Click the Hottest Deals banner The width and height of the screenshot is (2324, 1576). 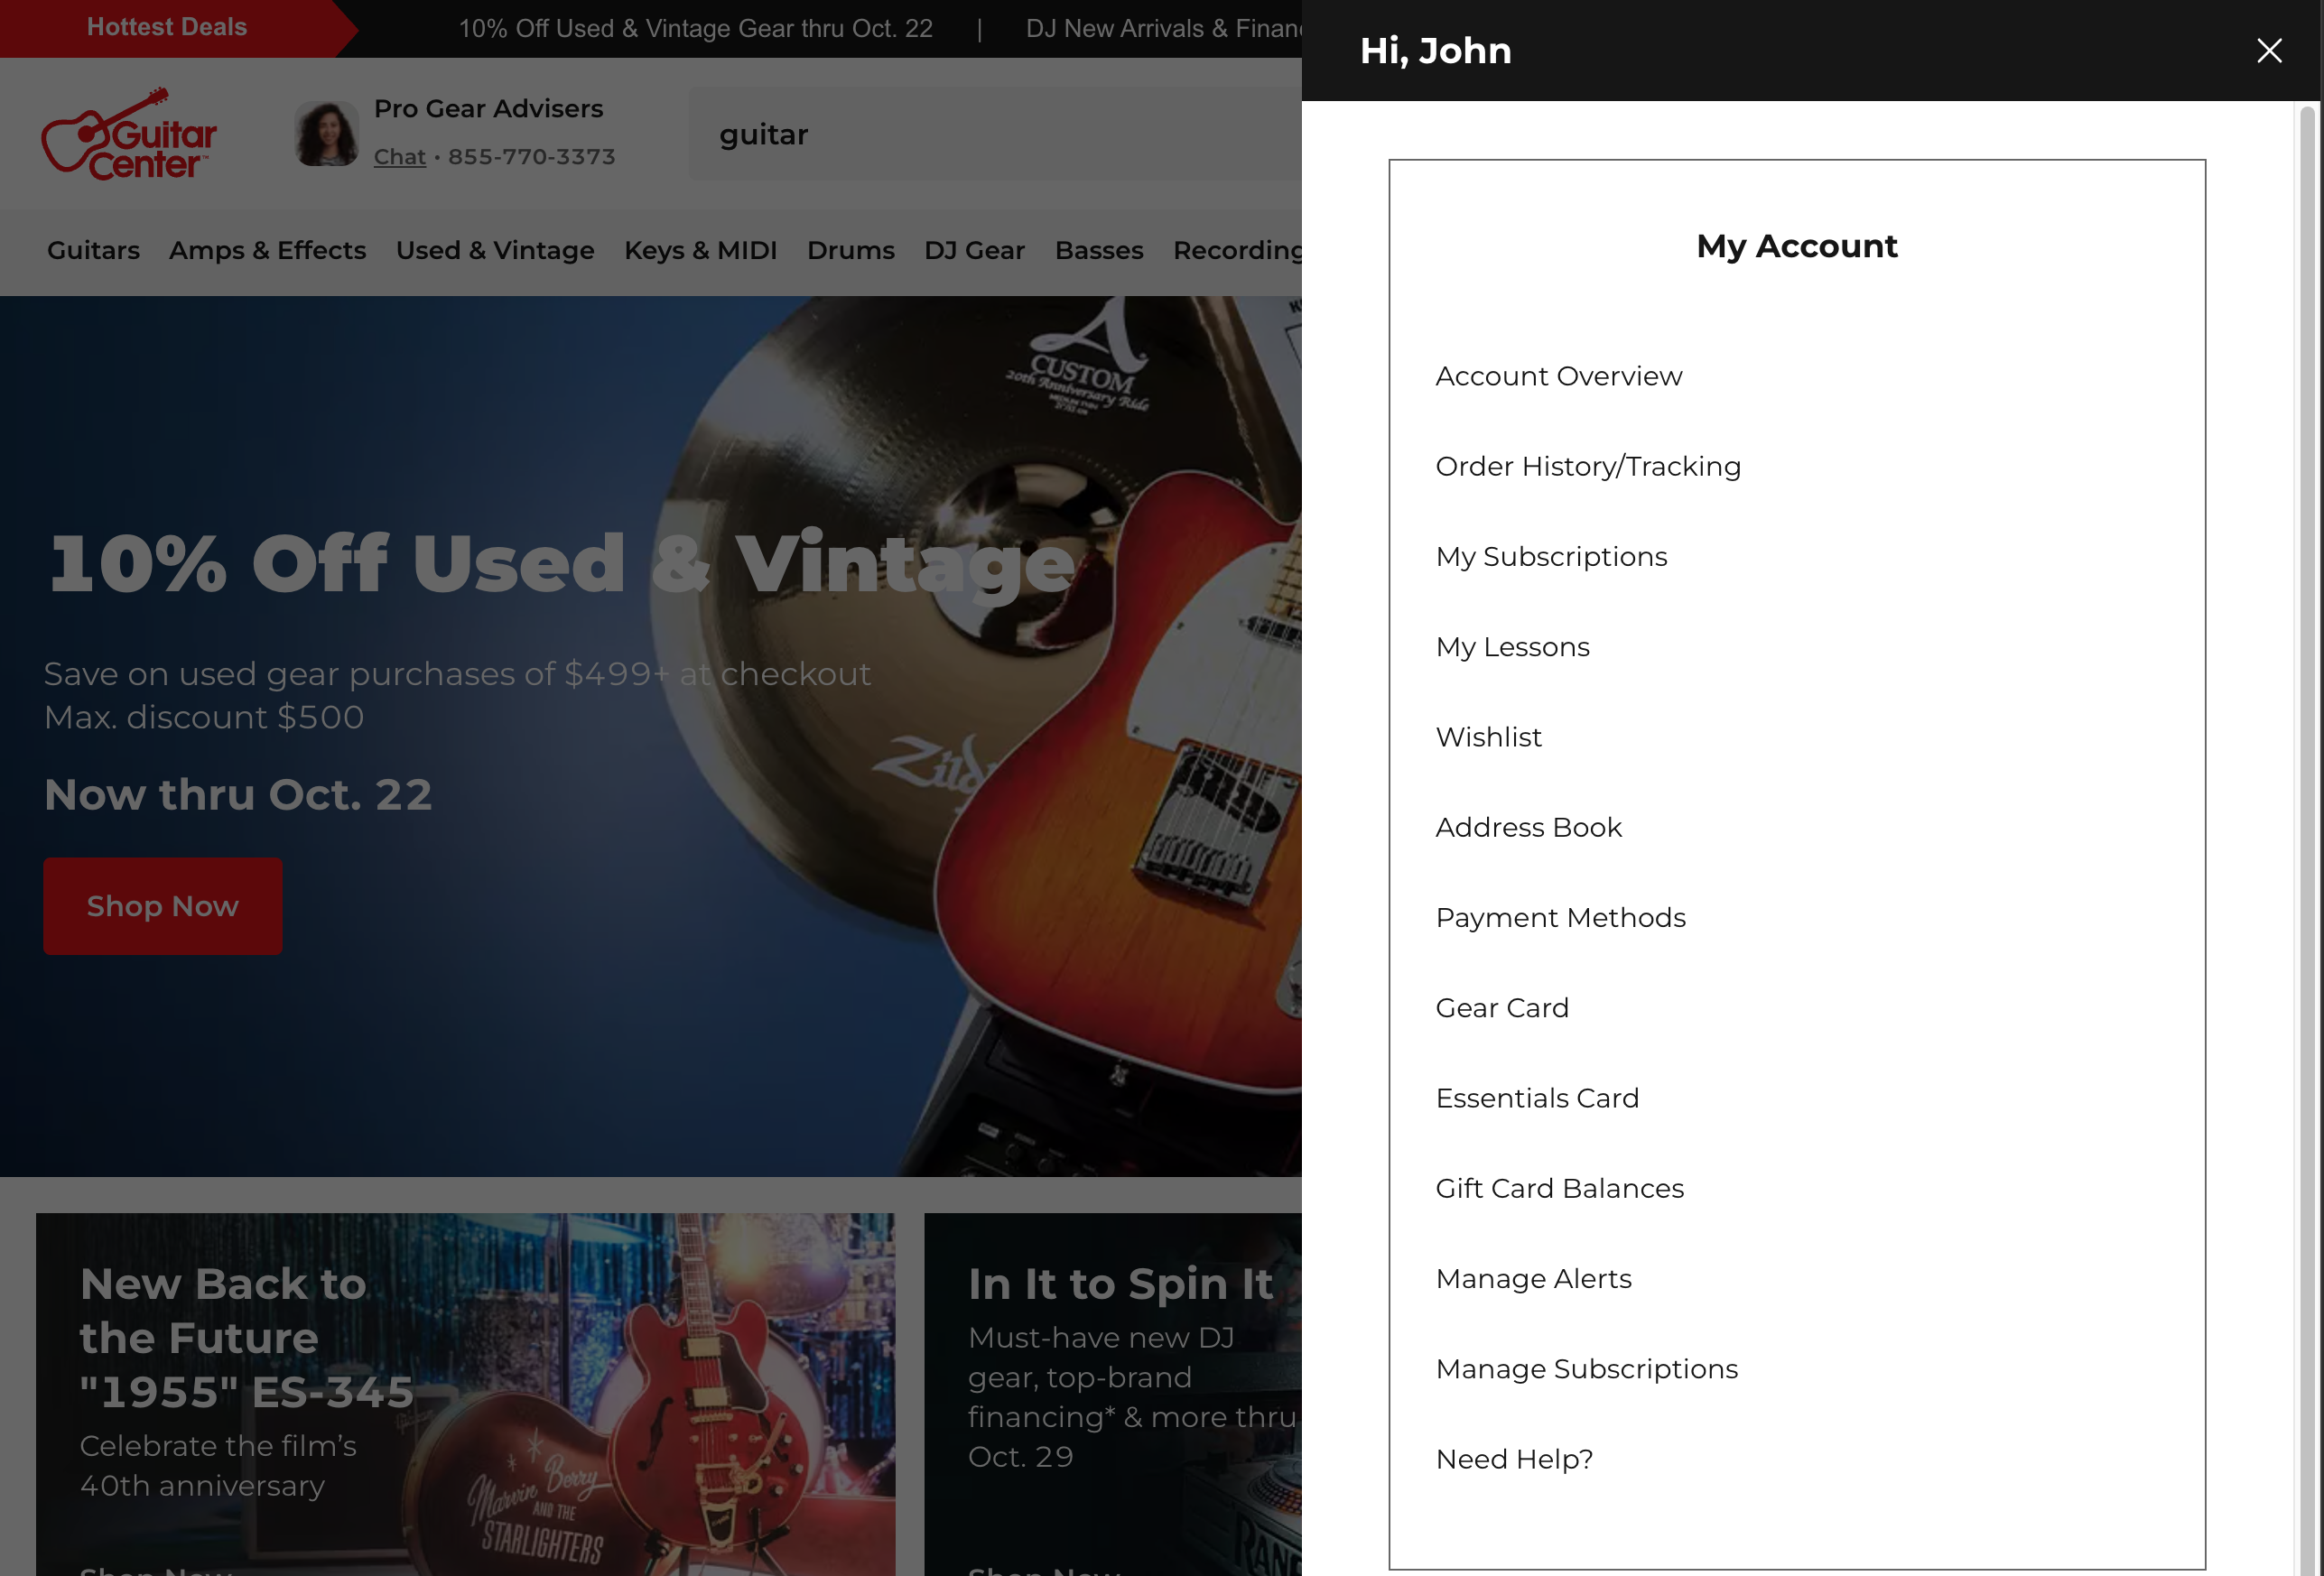click(x=166, y=27)
